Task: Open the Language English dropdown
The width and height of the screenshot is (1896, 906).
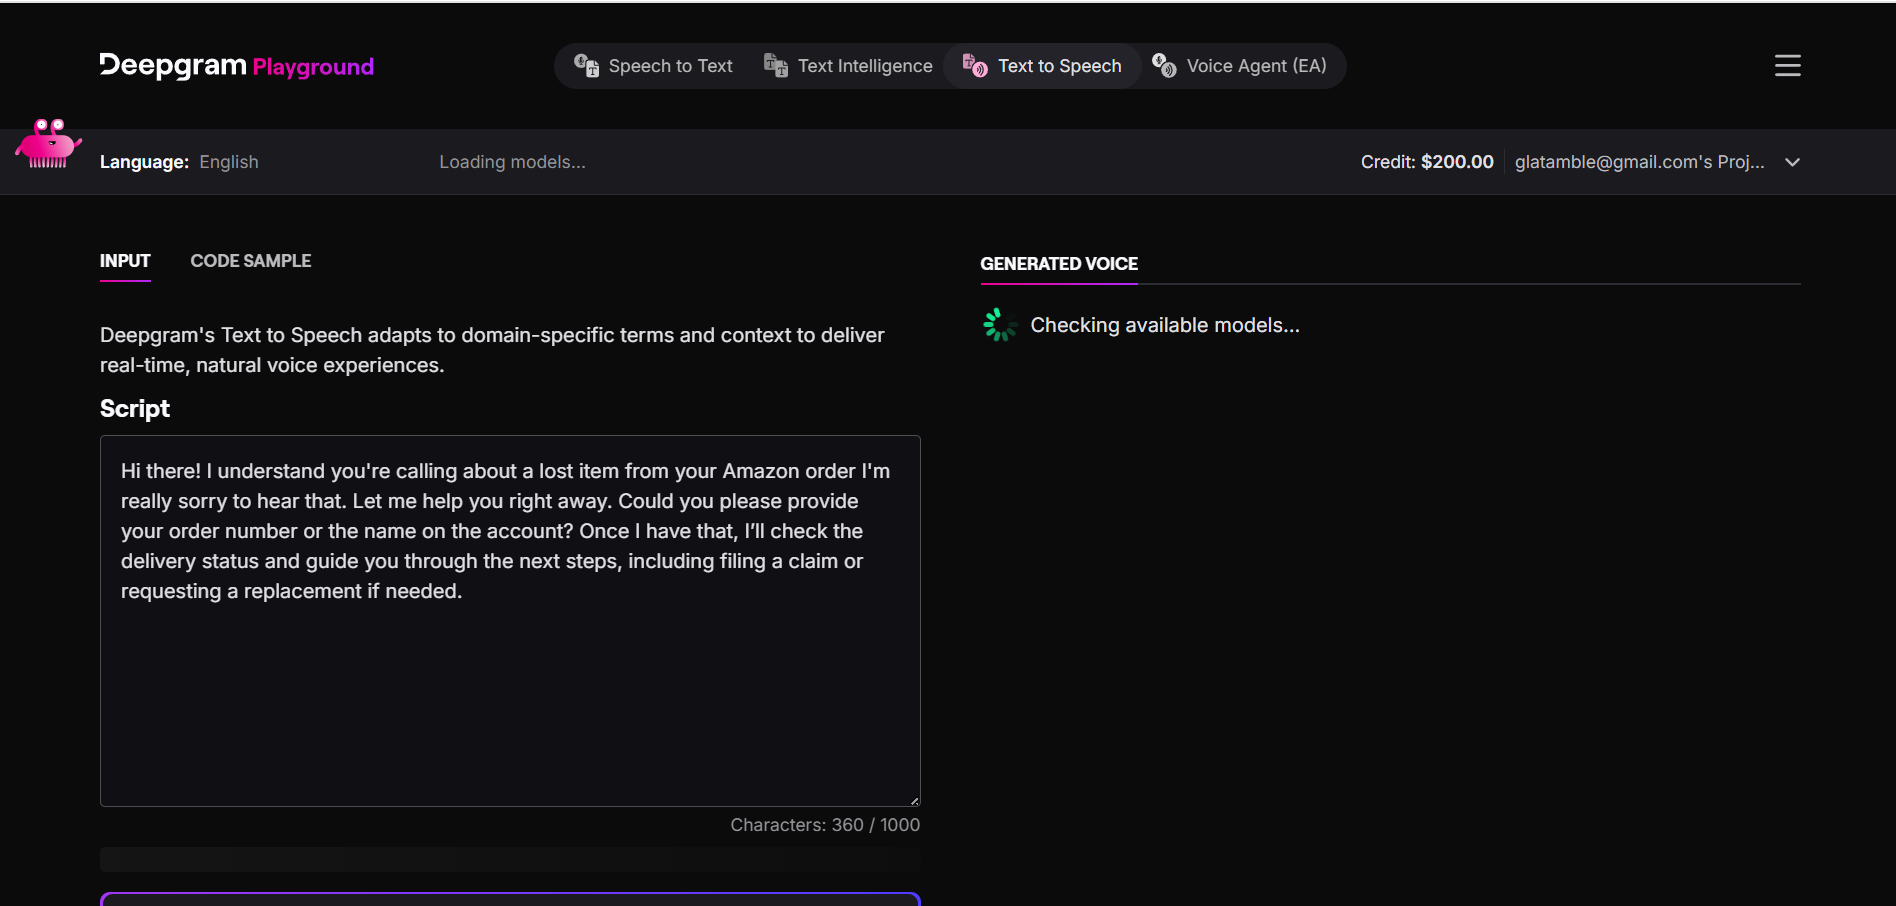Action: [x=179, y=162]
